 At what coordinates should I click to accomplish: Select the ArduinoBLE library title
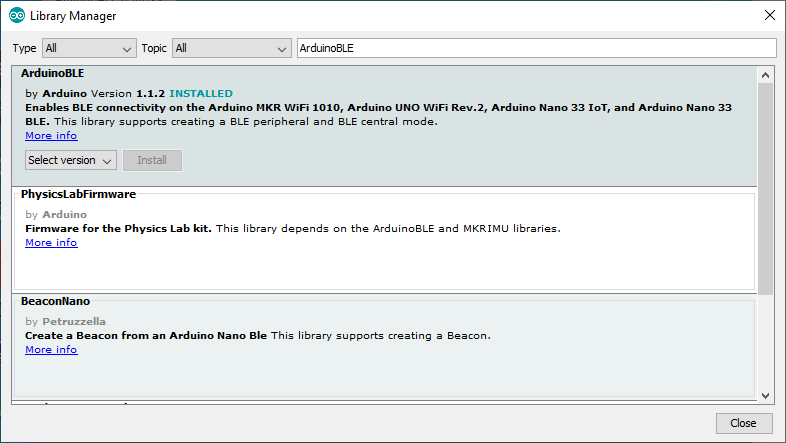[x=53, y=73]
